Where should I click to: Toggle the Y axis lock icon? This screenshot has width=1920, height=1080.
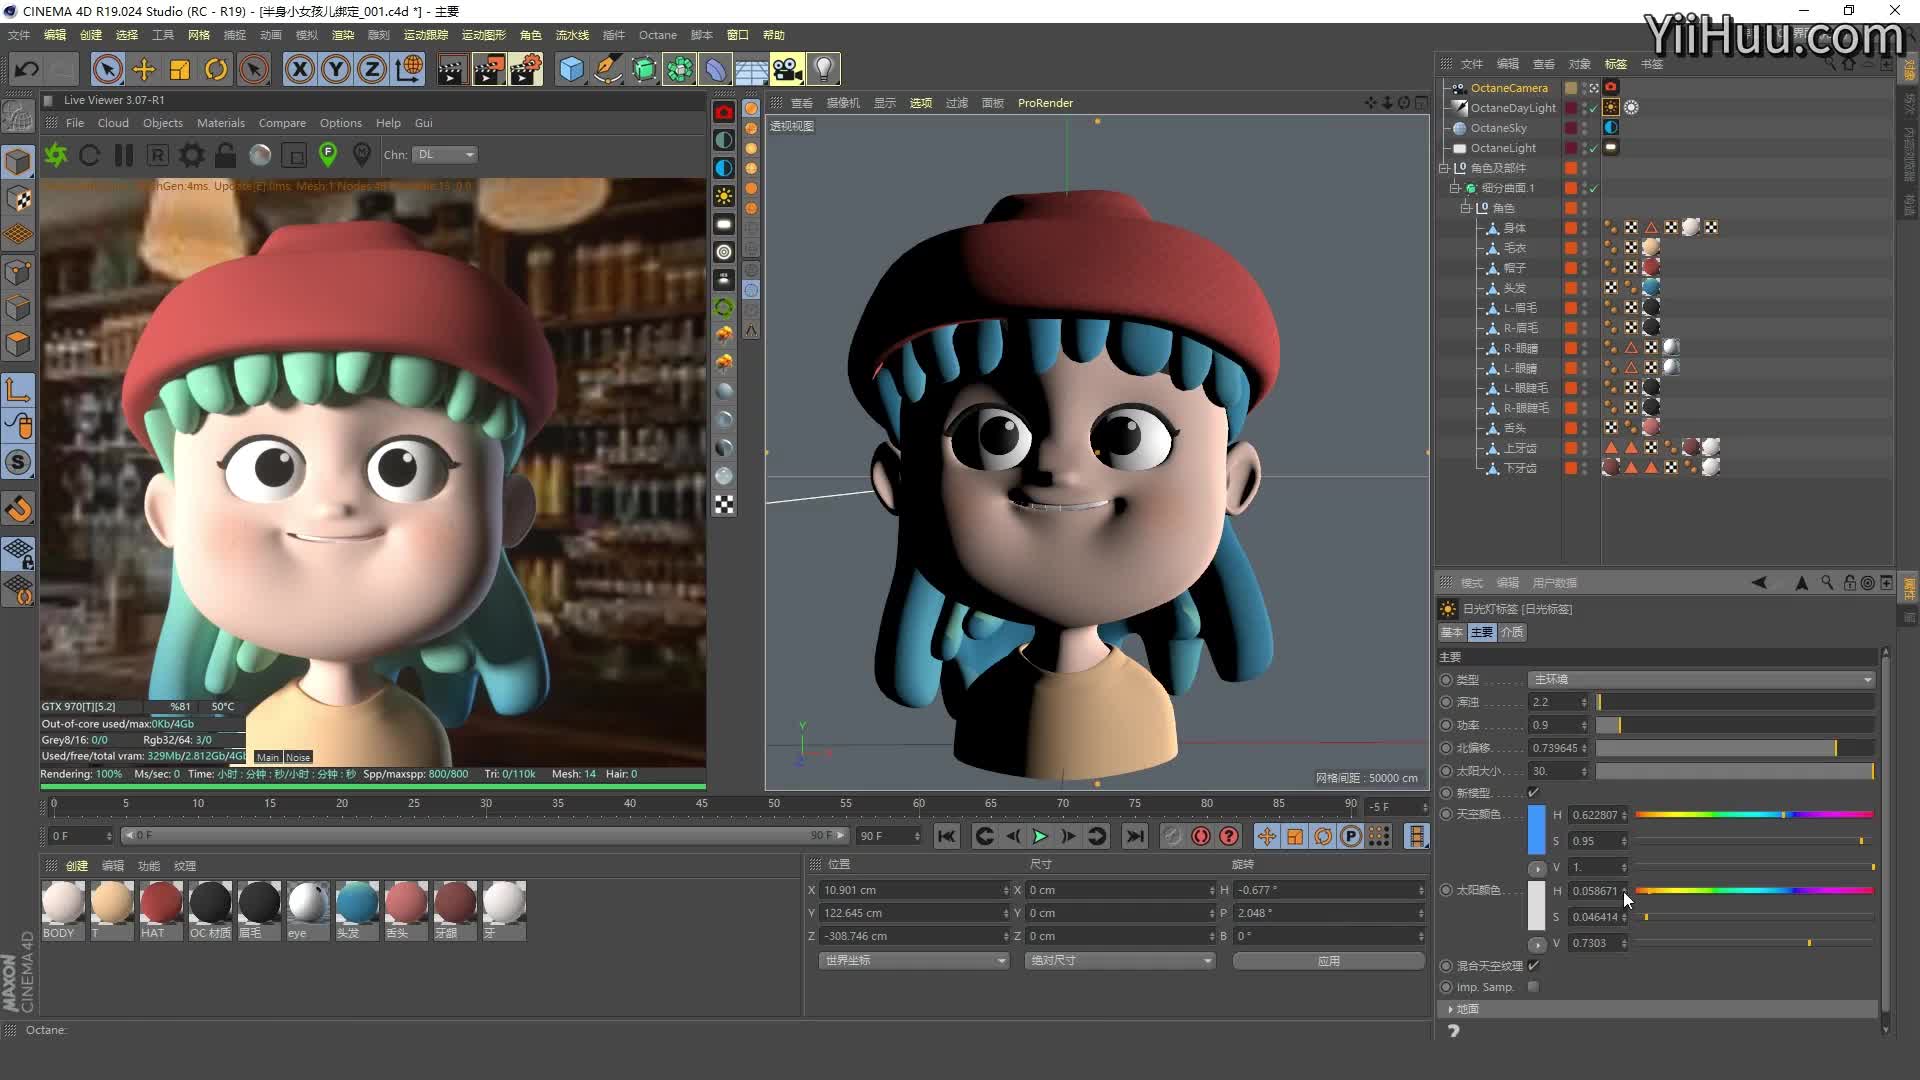tap(336, 69)
